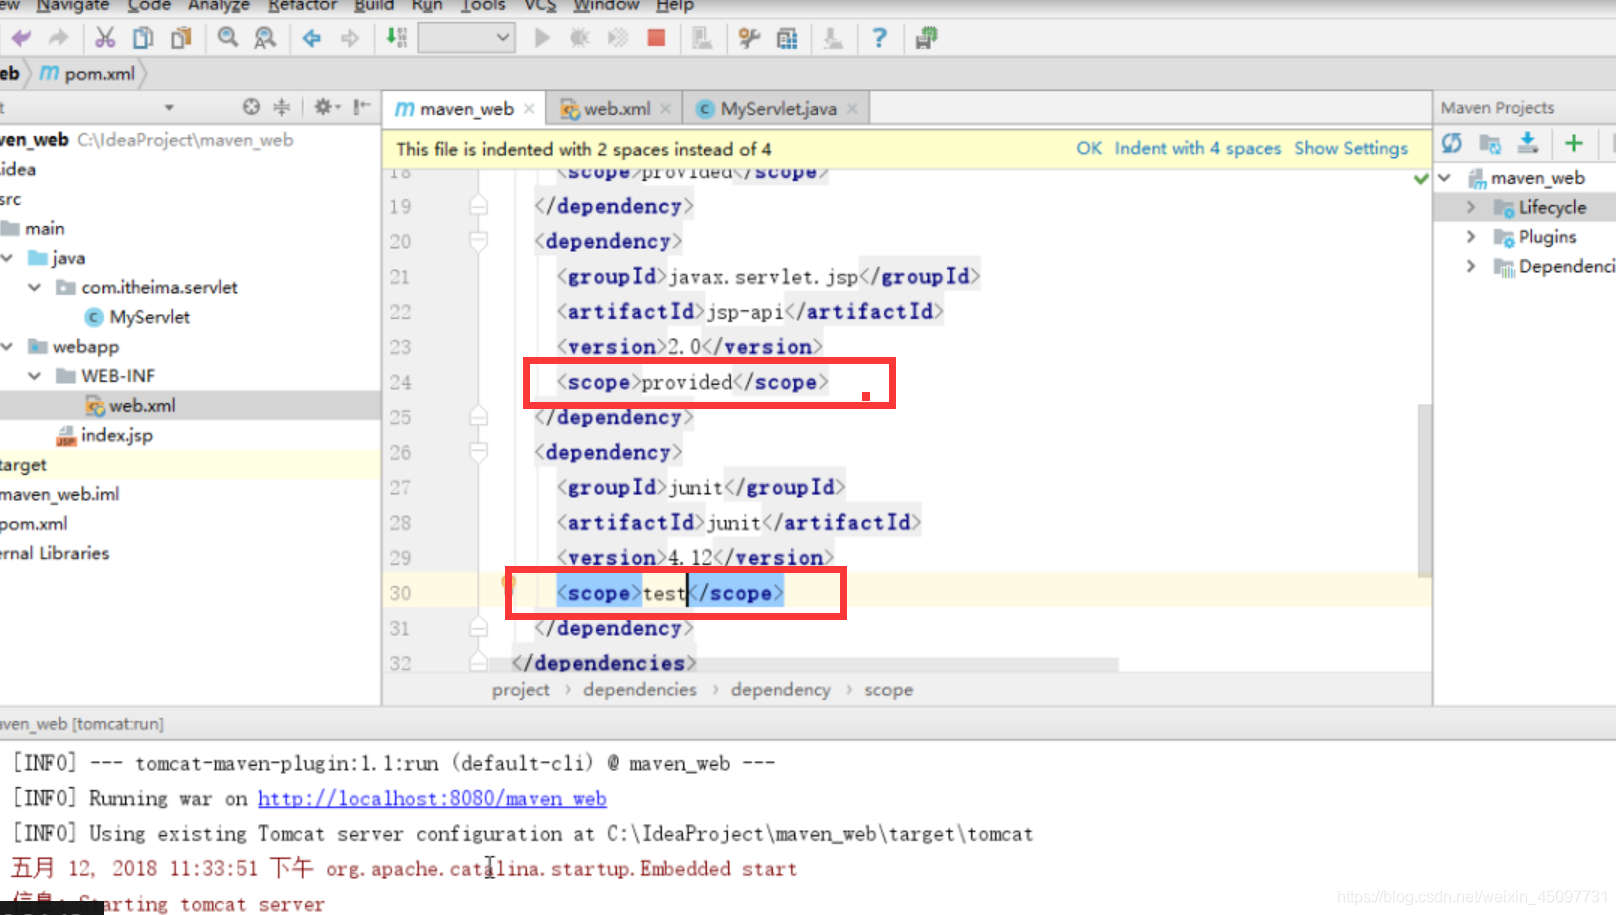Viewport: 1616px width, 915px height.
Task: Open the run configuration dropdown
Action: click(x=466, y=39)
